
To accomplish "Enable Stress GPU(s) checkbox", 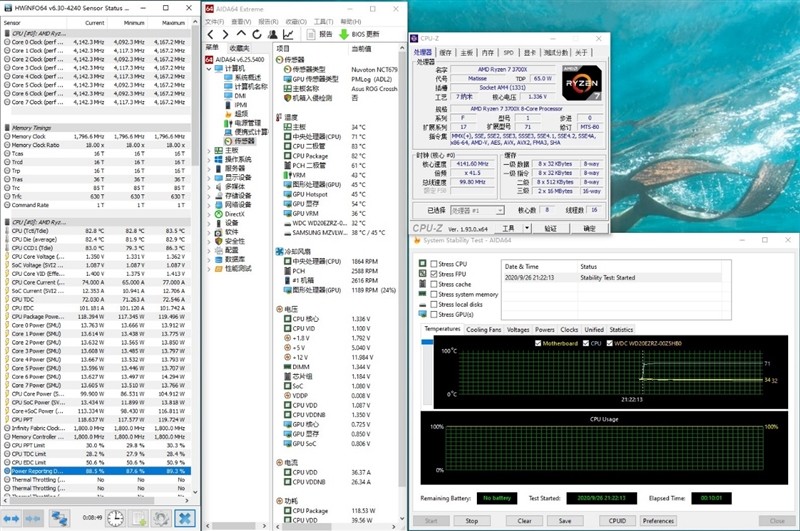I will click(433, 315).
